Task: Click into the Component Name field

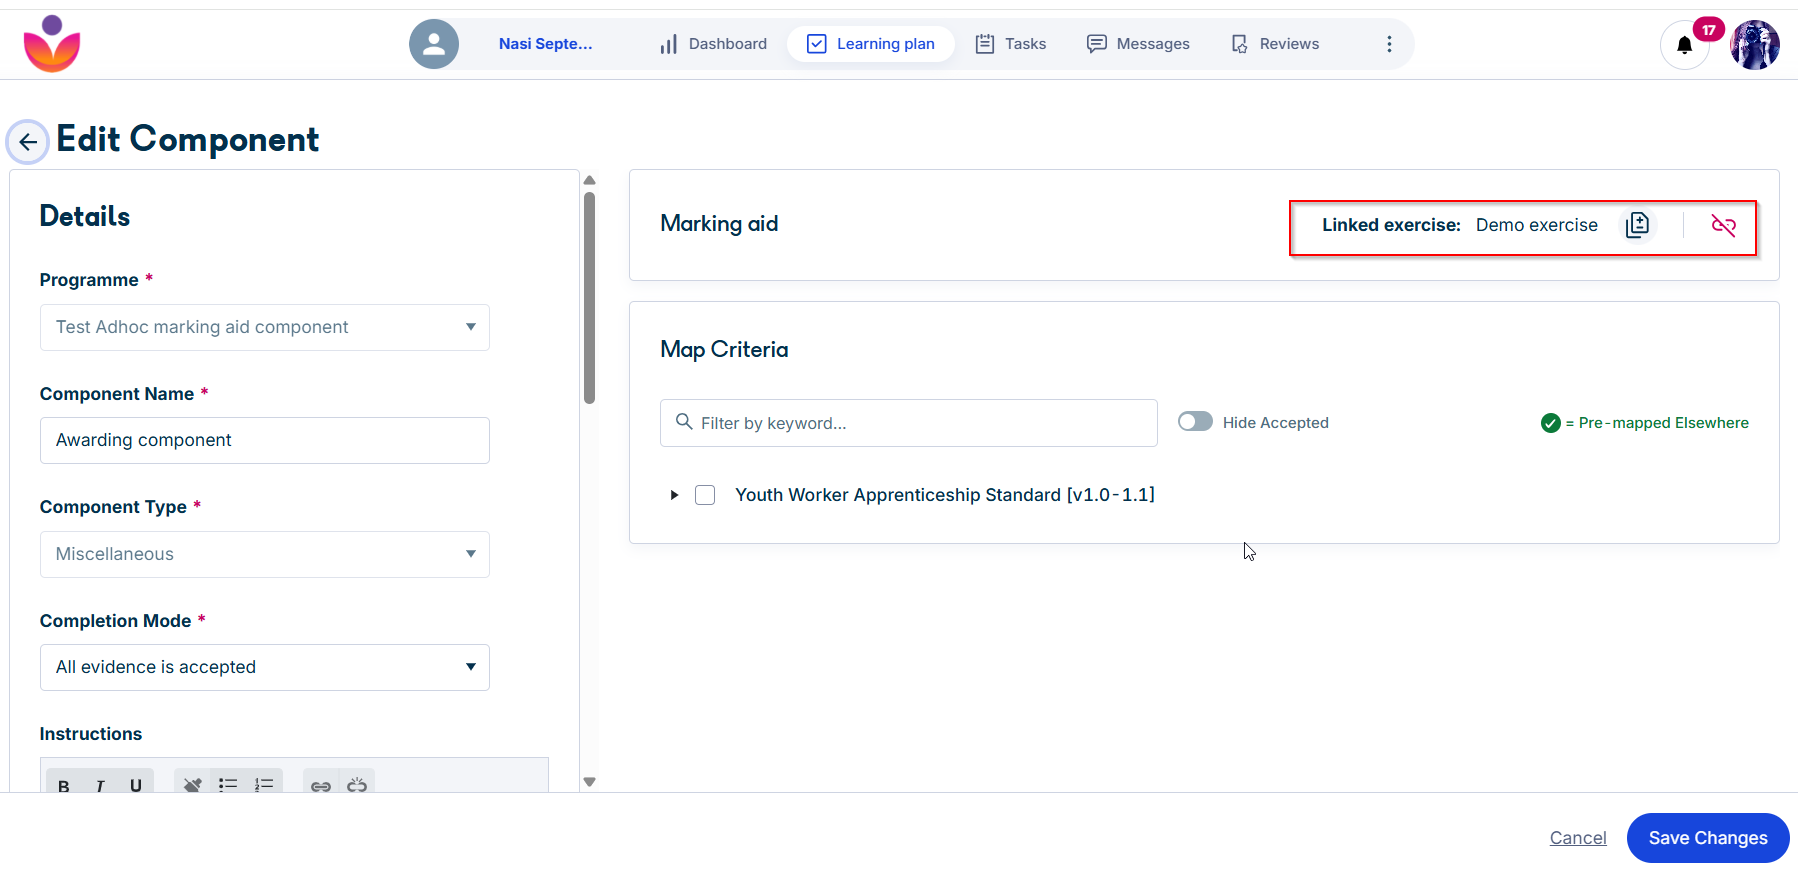Action: pos(265,440)
